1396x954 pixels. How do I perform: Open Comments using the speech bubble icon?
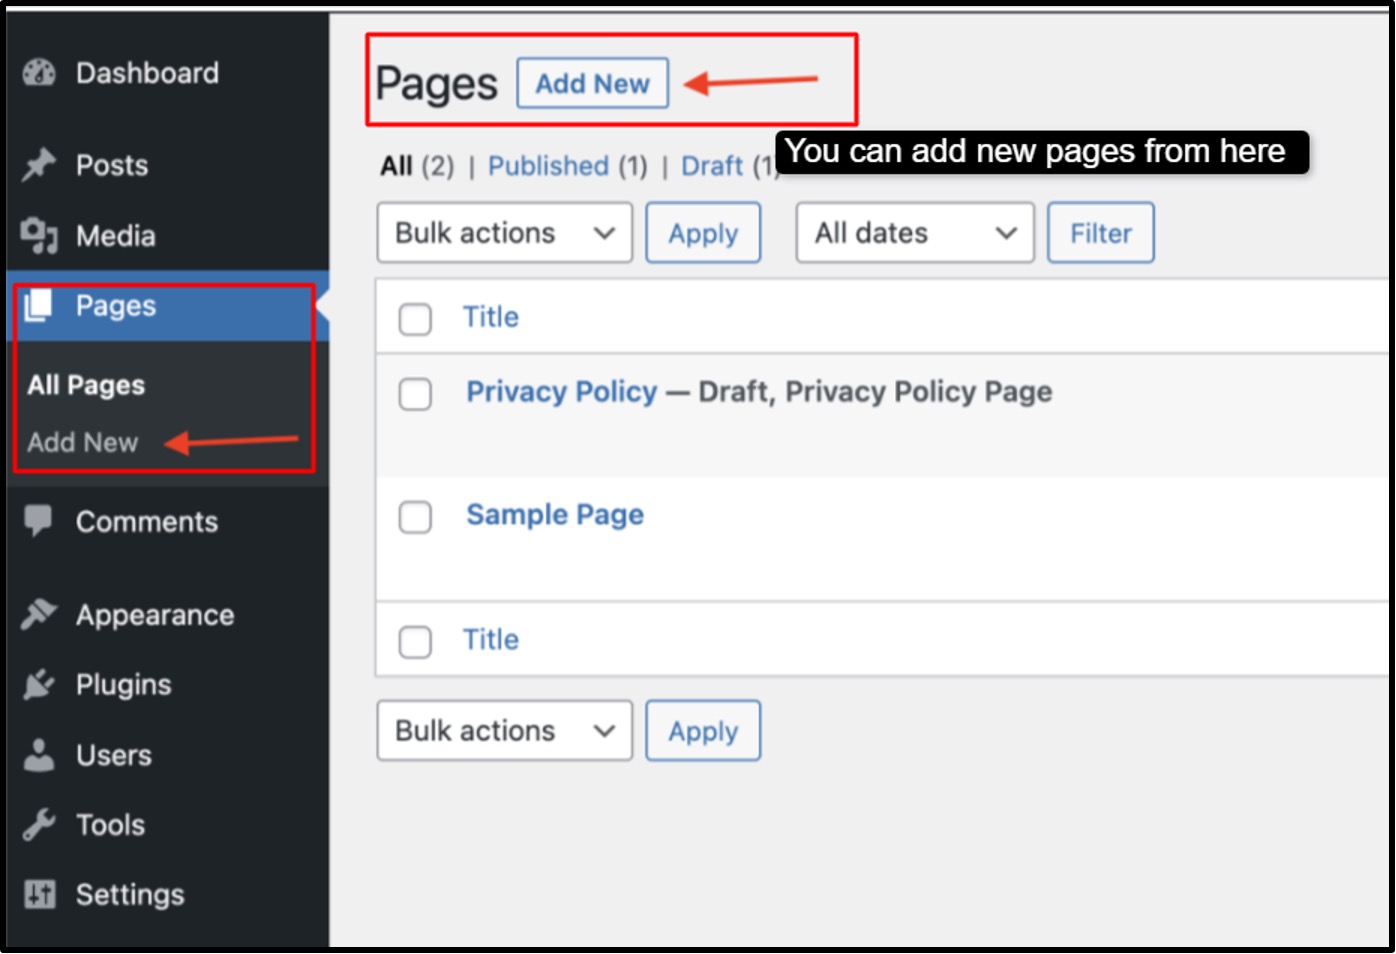37,521
